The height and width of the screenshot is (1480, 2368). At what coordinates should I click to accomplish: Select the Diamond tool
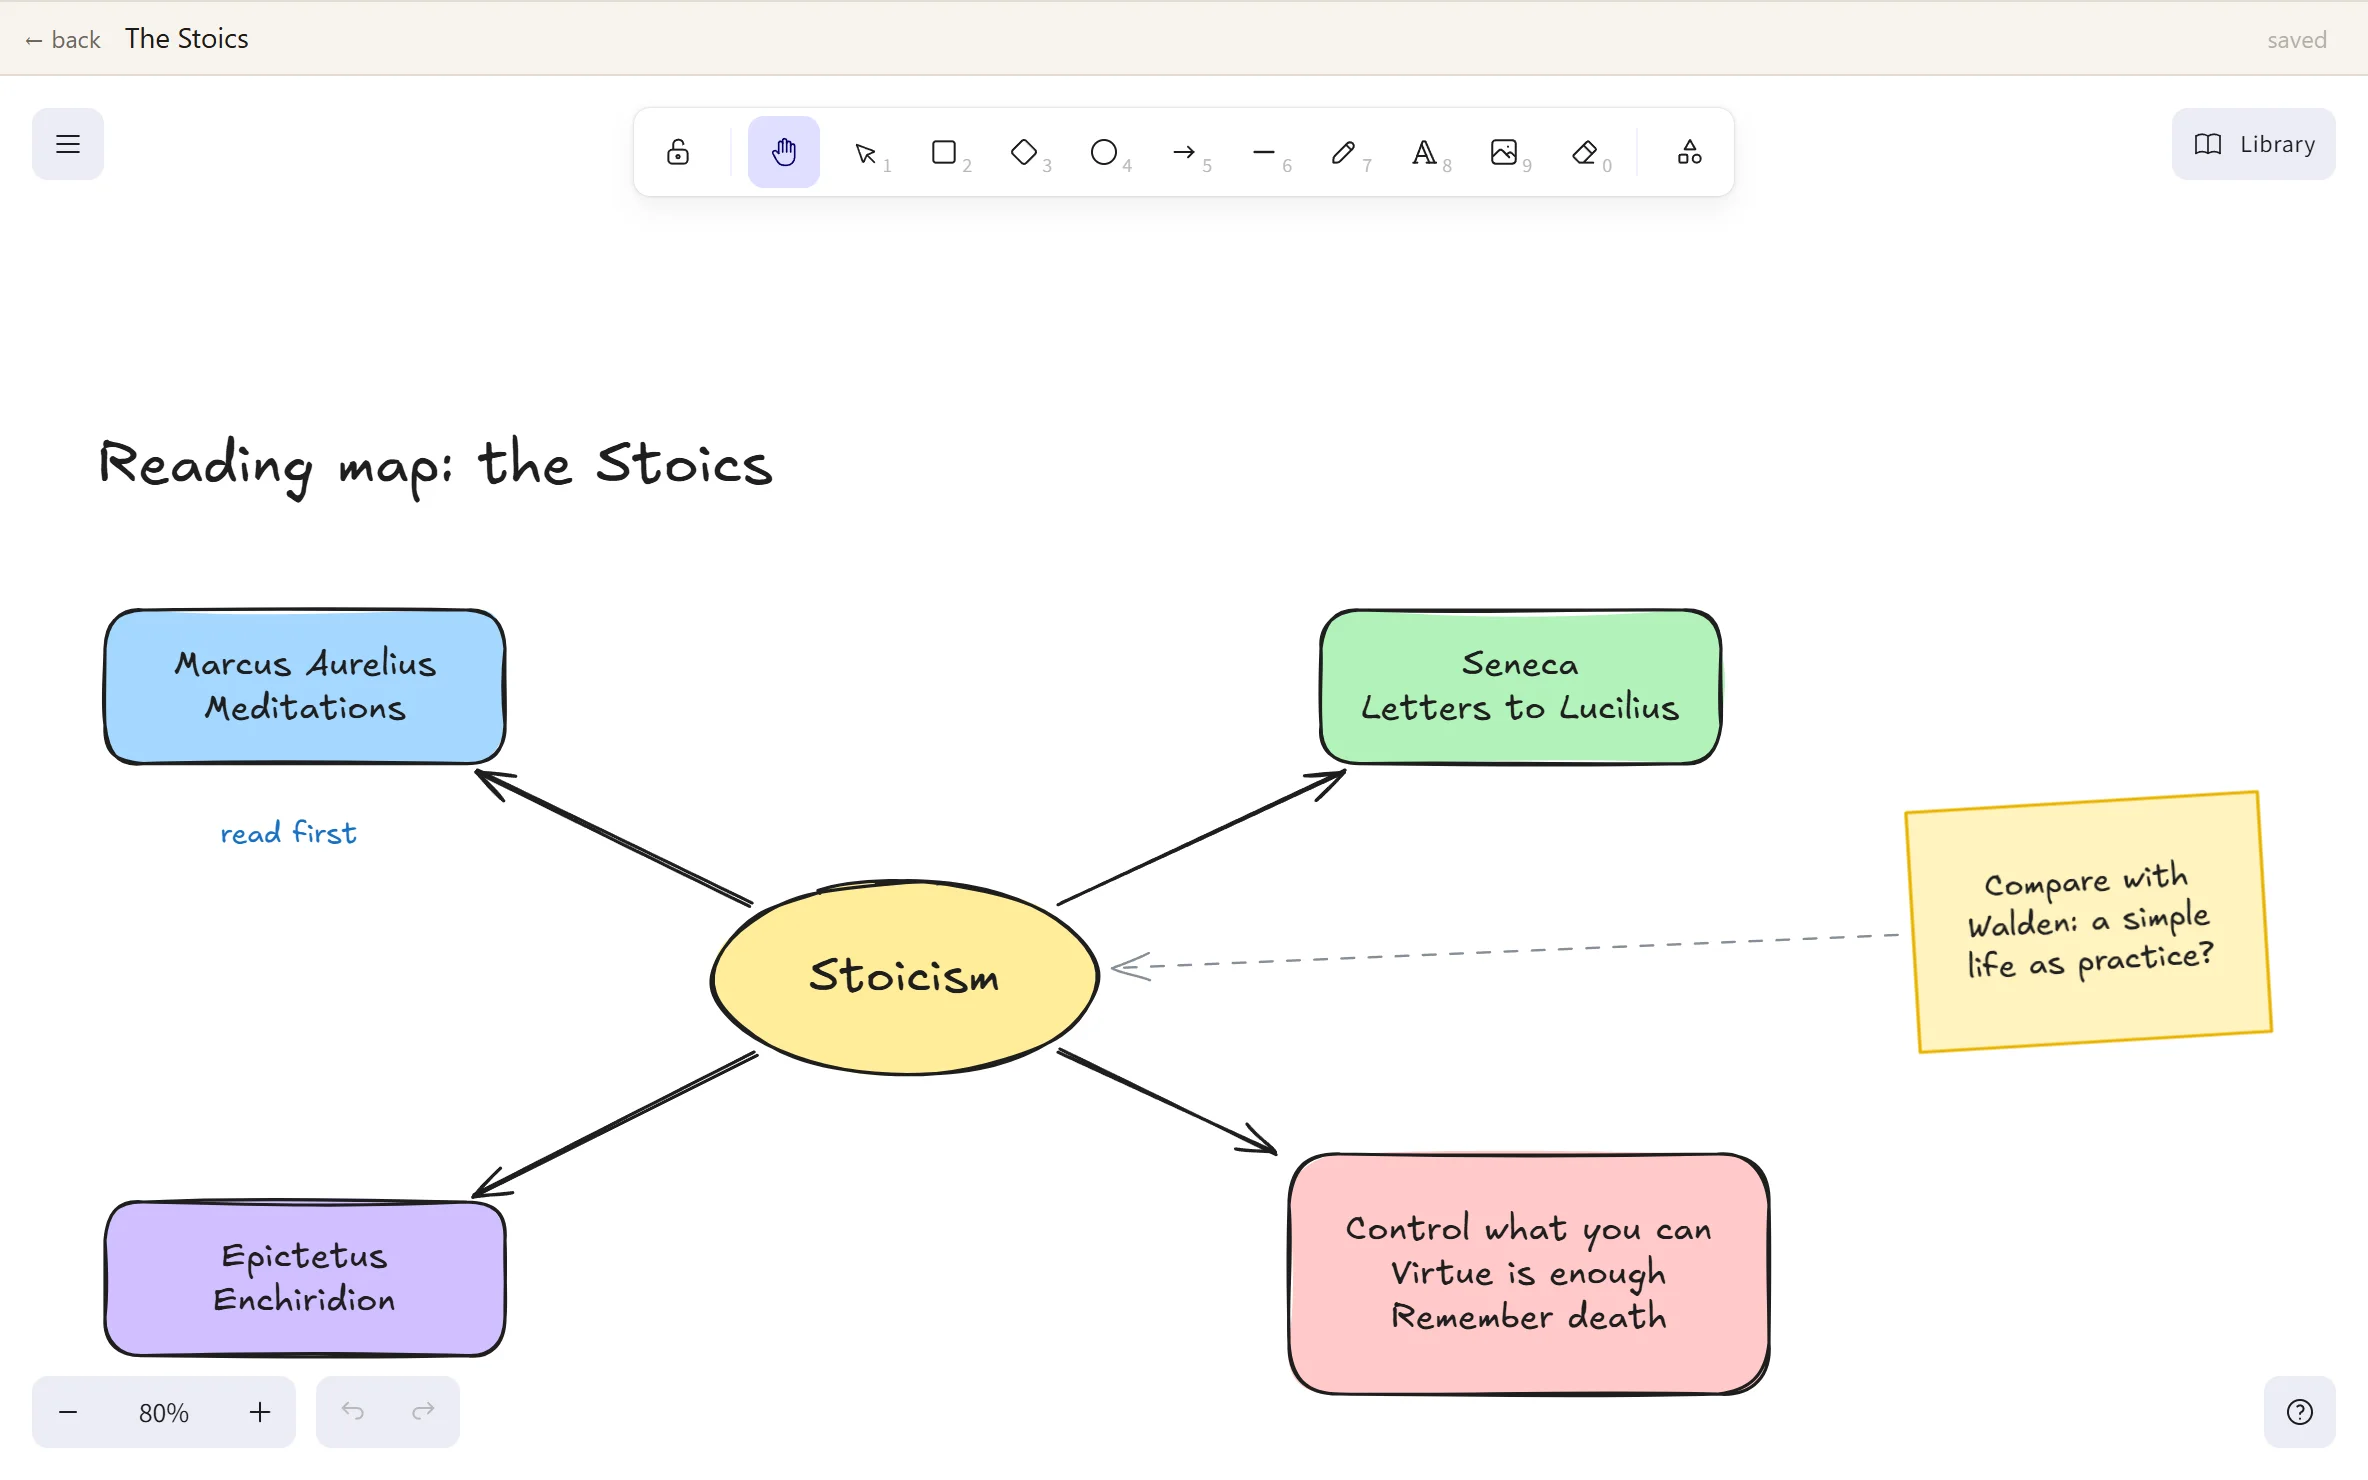click(1025, 152)
